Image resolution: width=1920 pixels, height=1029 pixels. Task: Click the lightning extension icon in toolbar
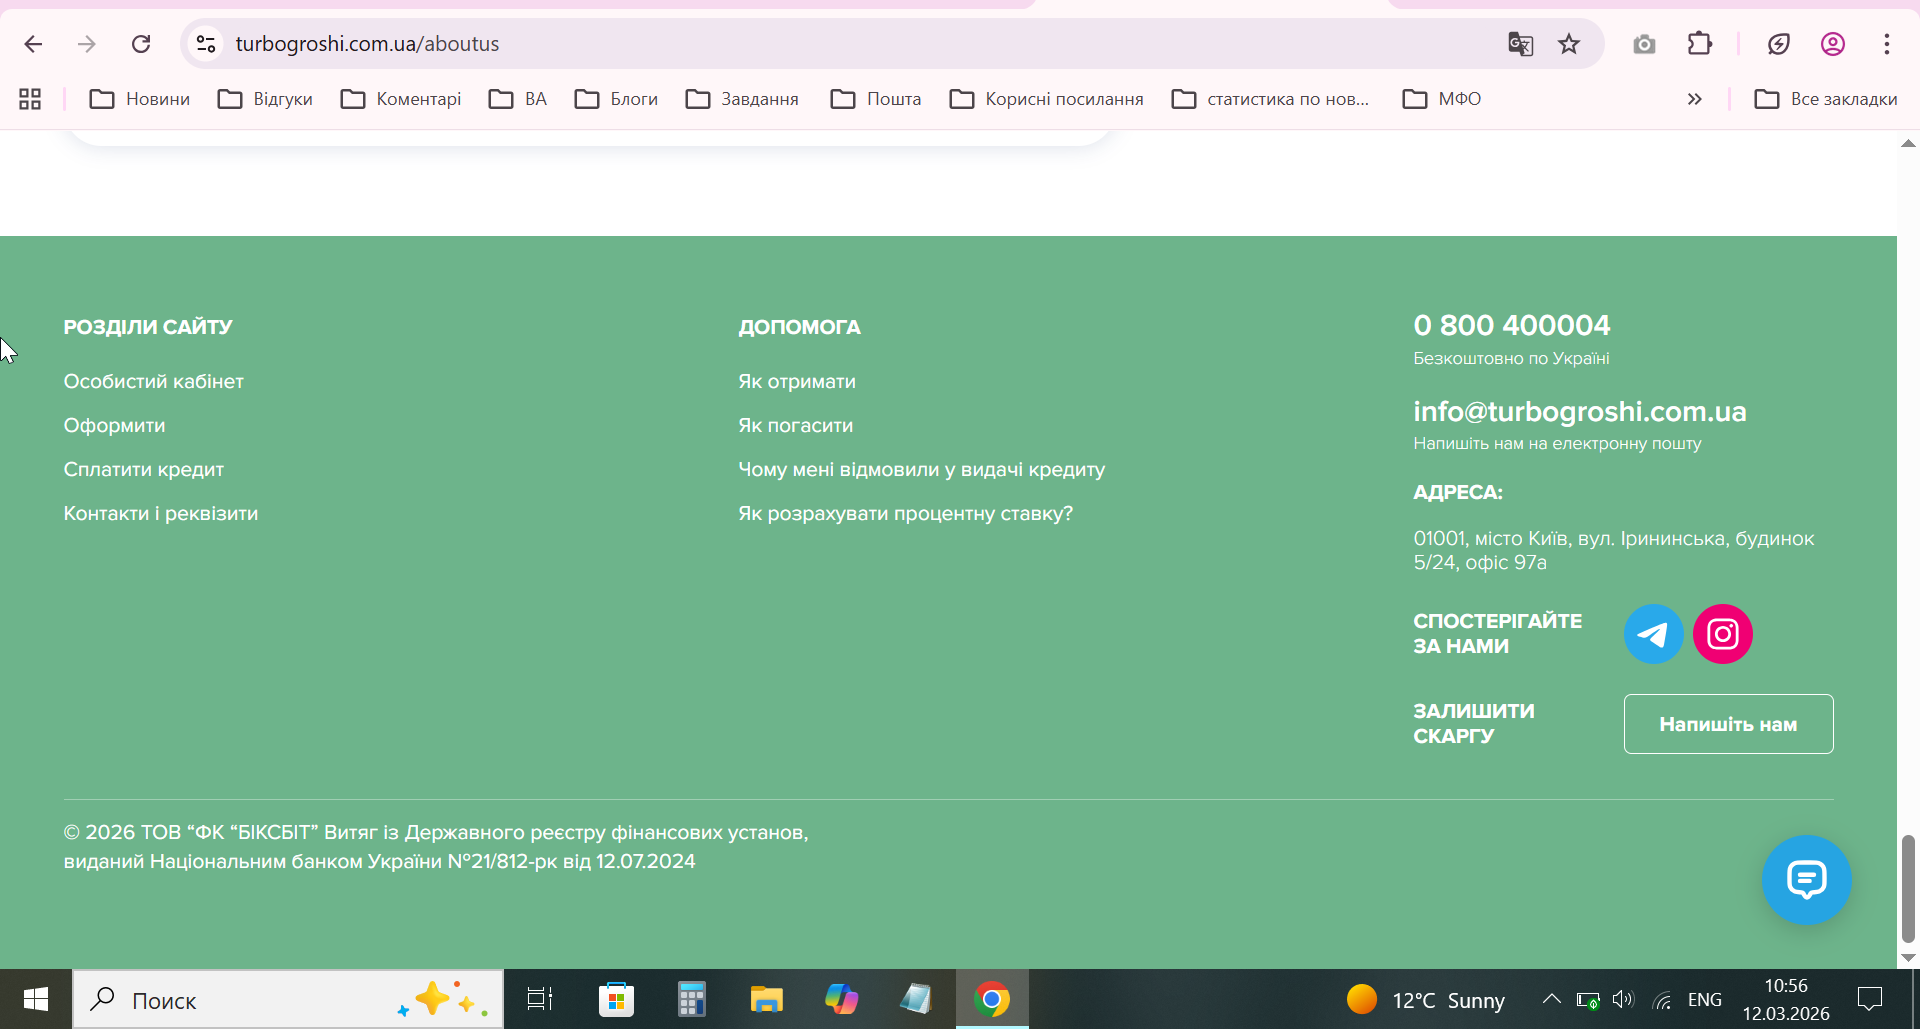point(1778,44)
